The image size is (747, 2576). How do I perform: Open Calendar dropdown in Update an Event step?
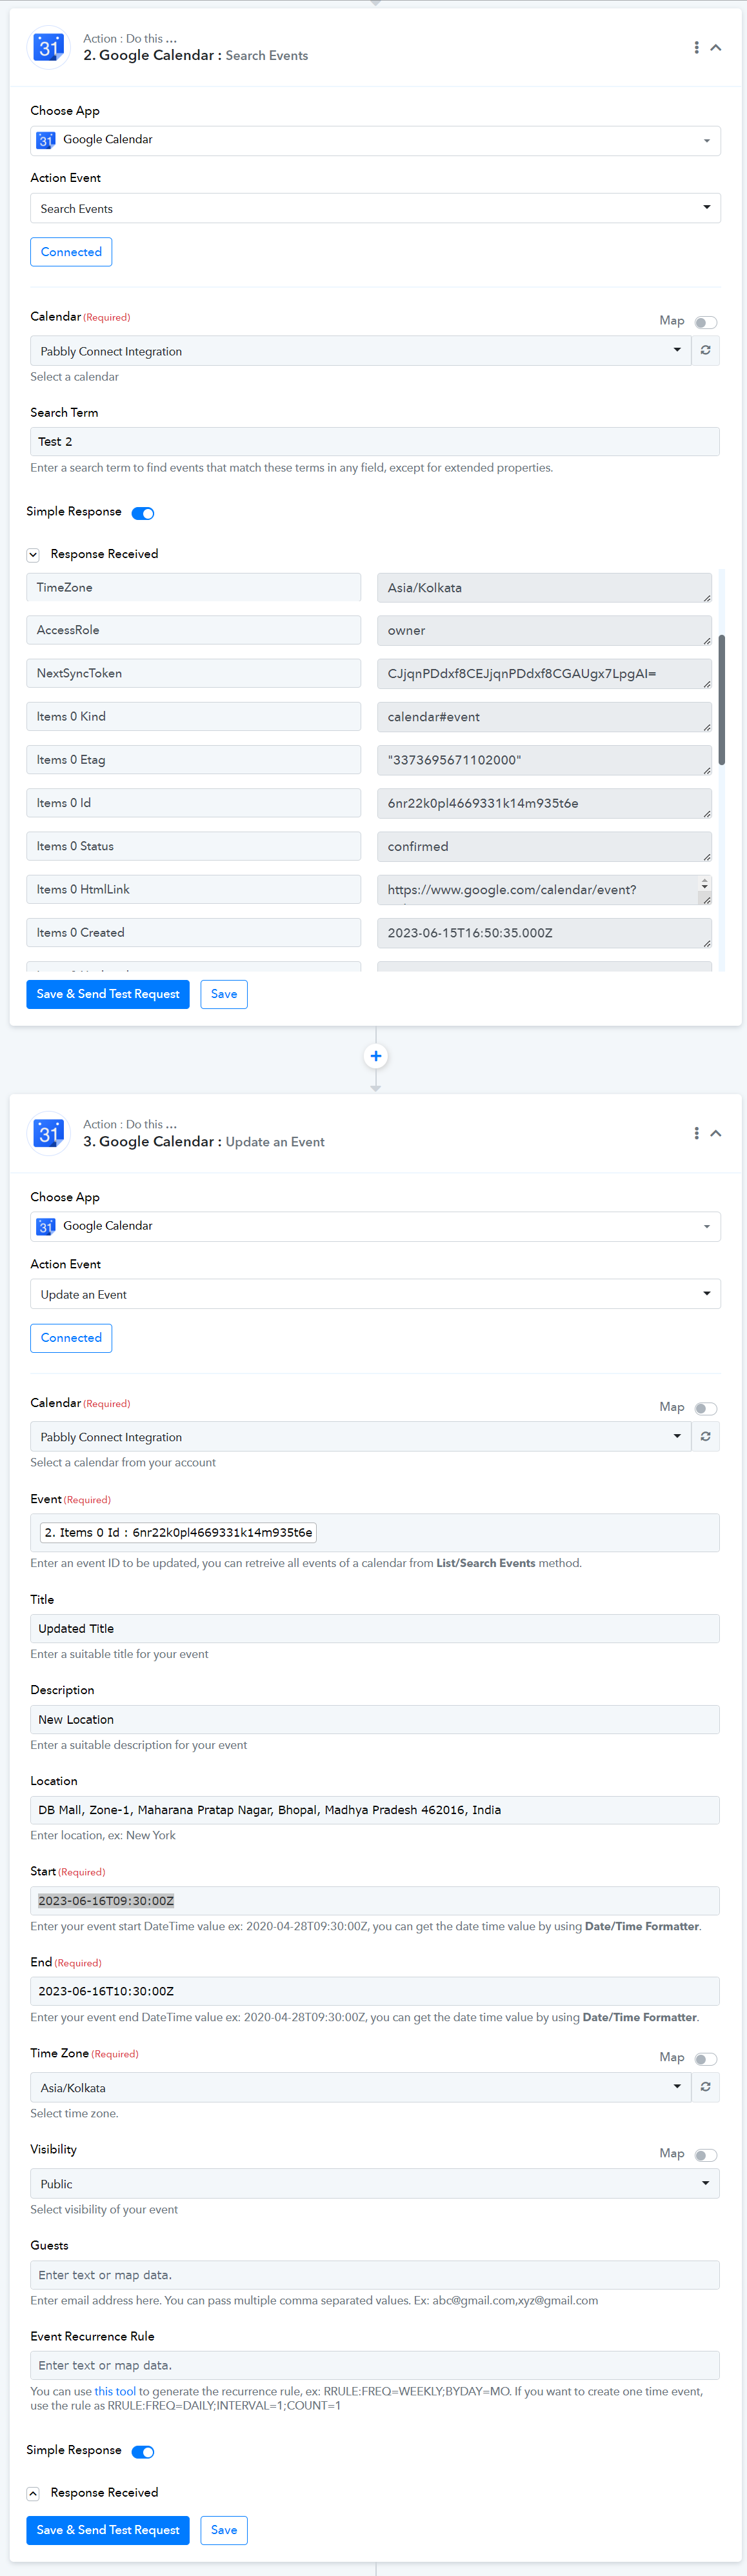click(x=360, y=1437)
